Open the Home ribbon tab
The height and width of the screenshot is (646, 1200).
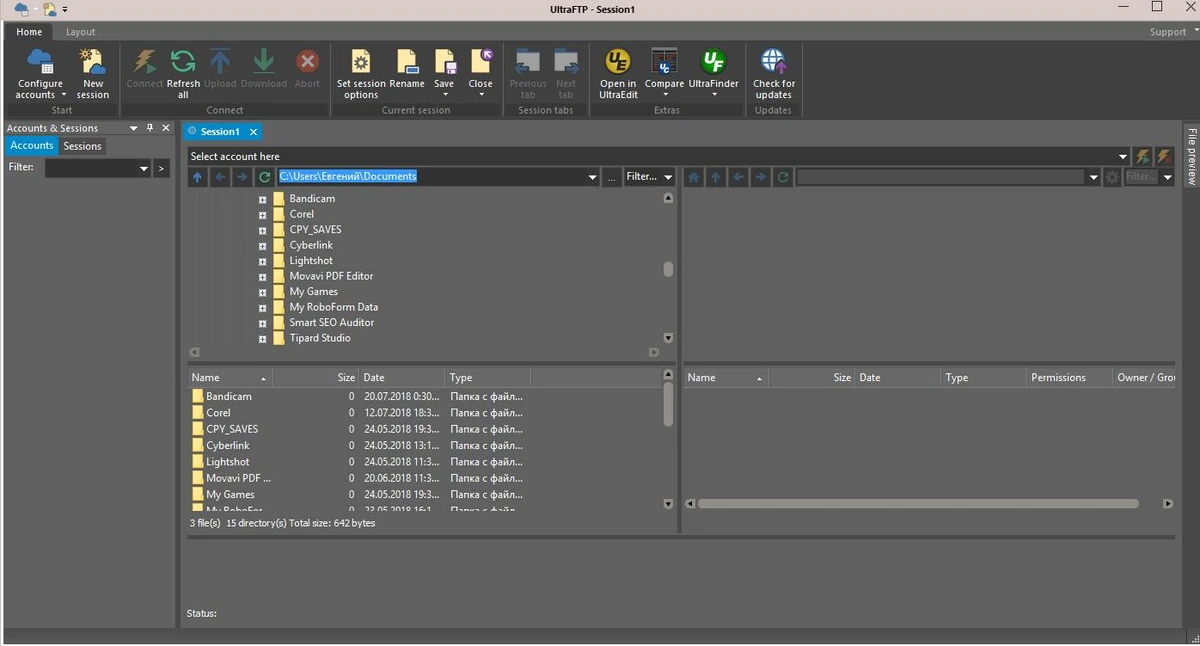(29, 32)
